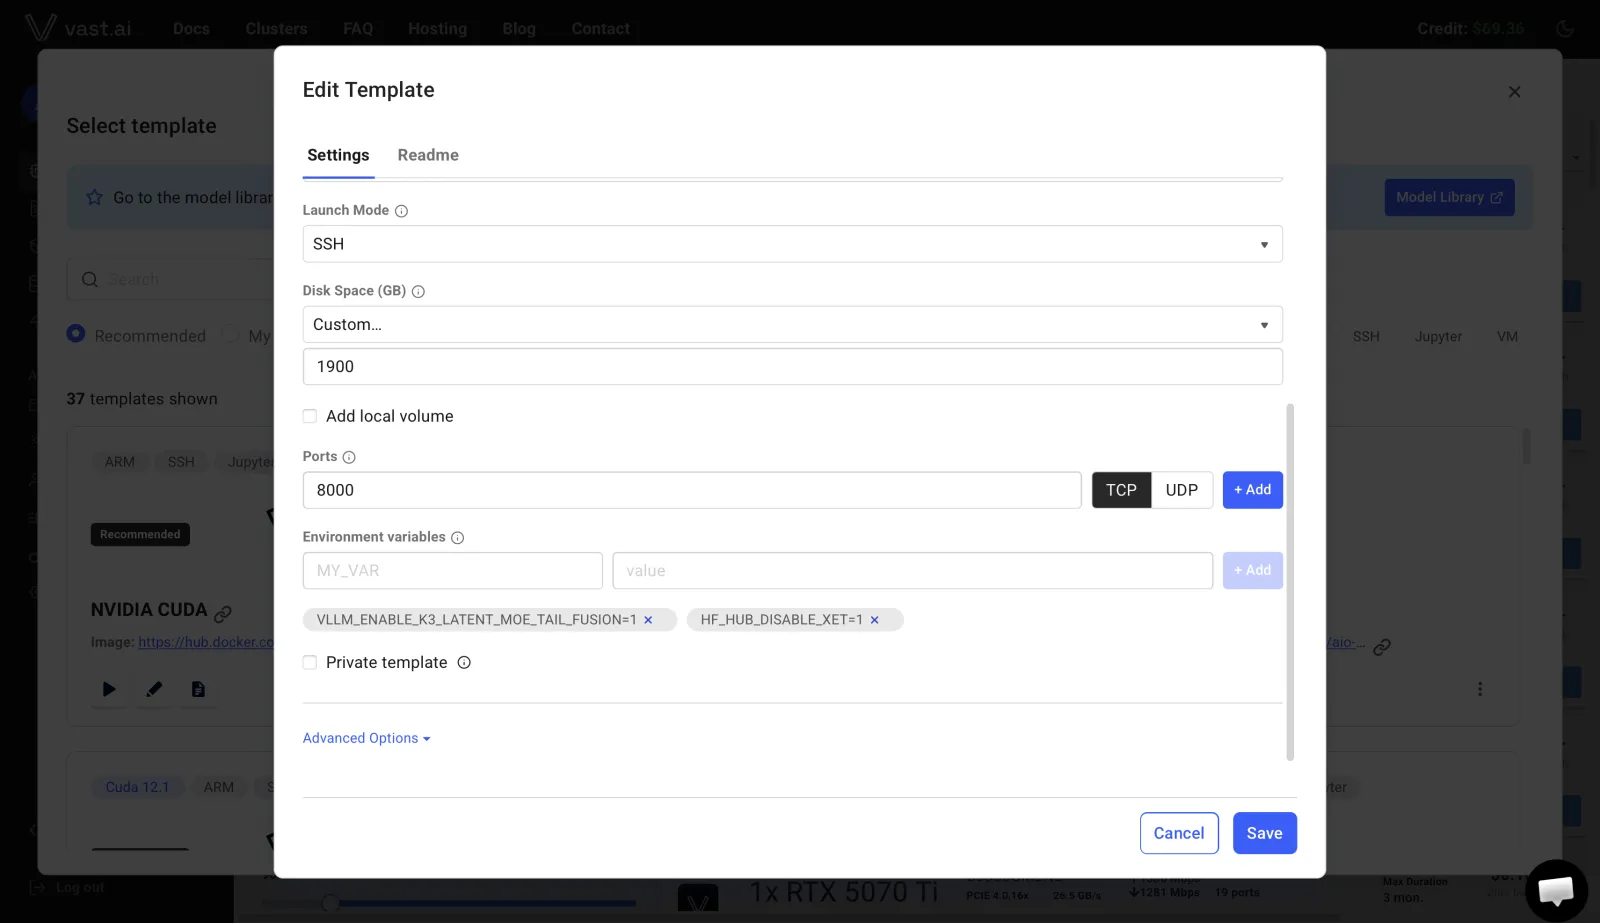Viewport: 1600px width, 923px height.
Task: Open Contact in top navigation
Action: (600, 29)
